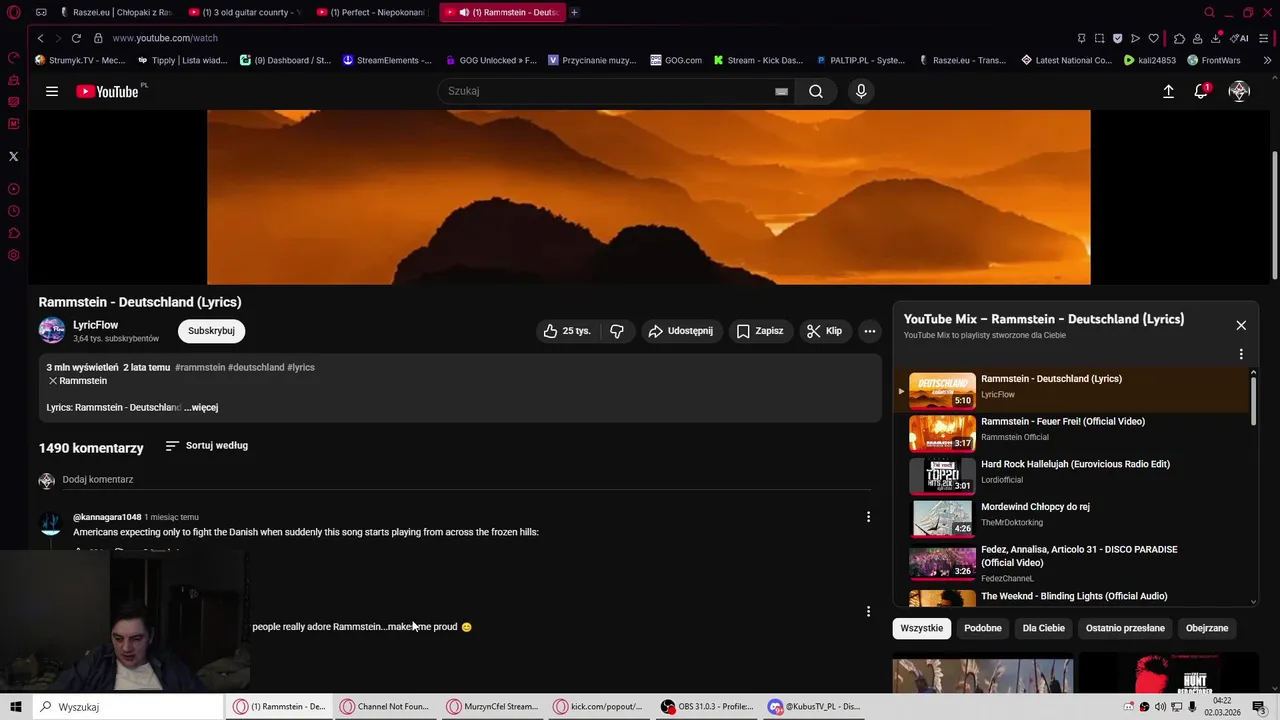
Task: Dislike the Rammstein video
Action: point(617,331)
